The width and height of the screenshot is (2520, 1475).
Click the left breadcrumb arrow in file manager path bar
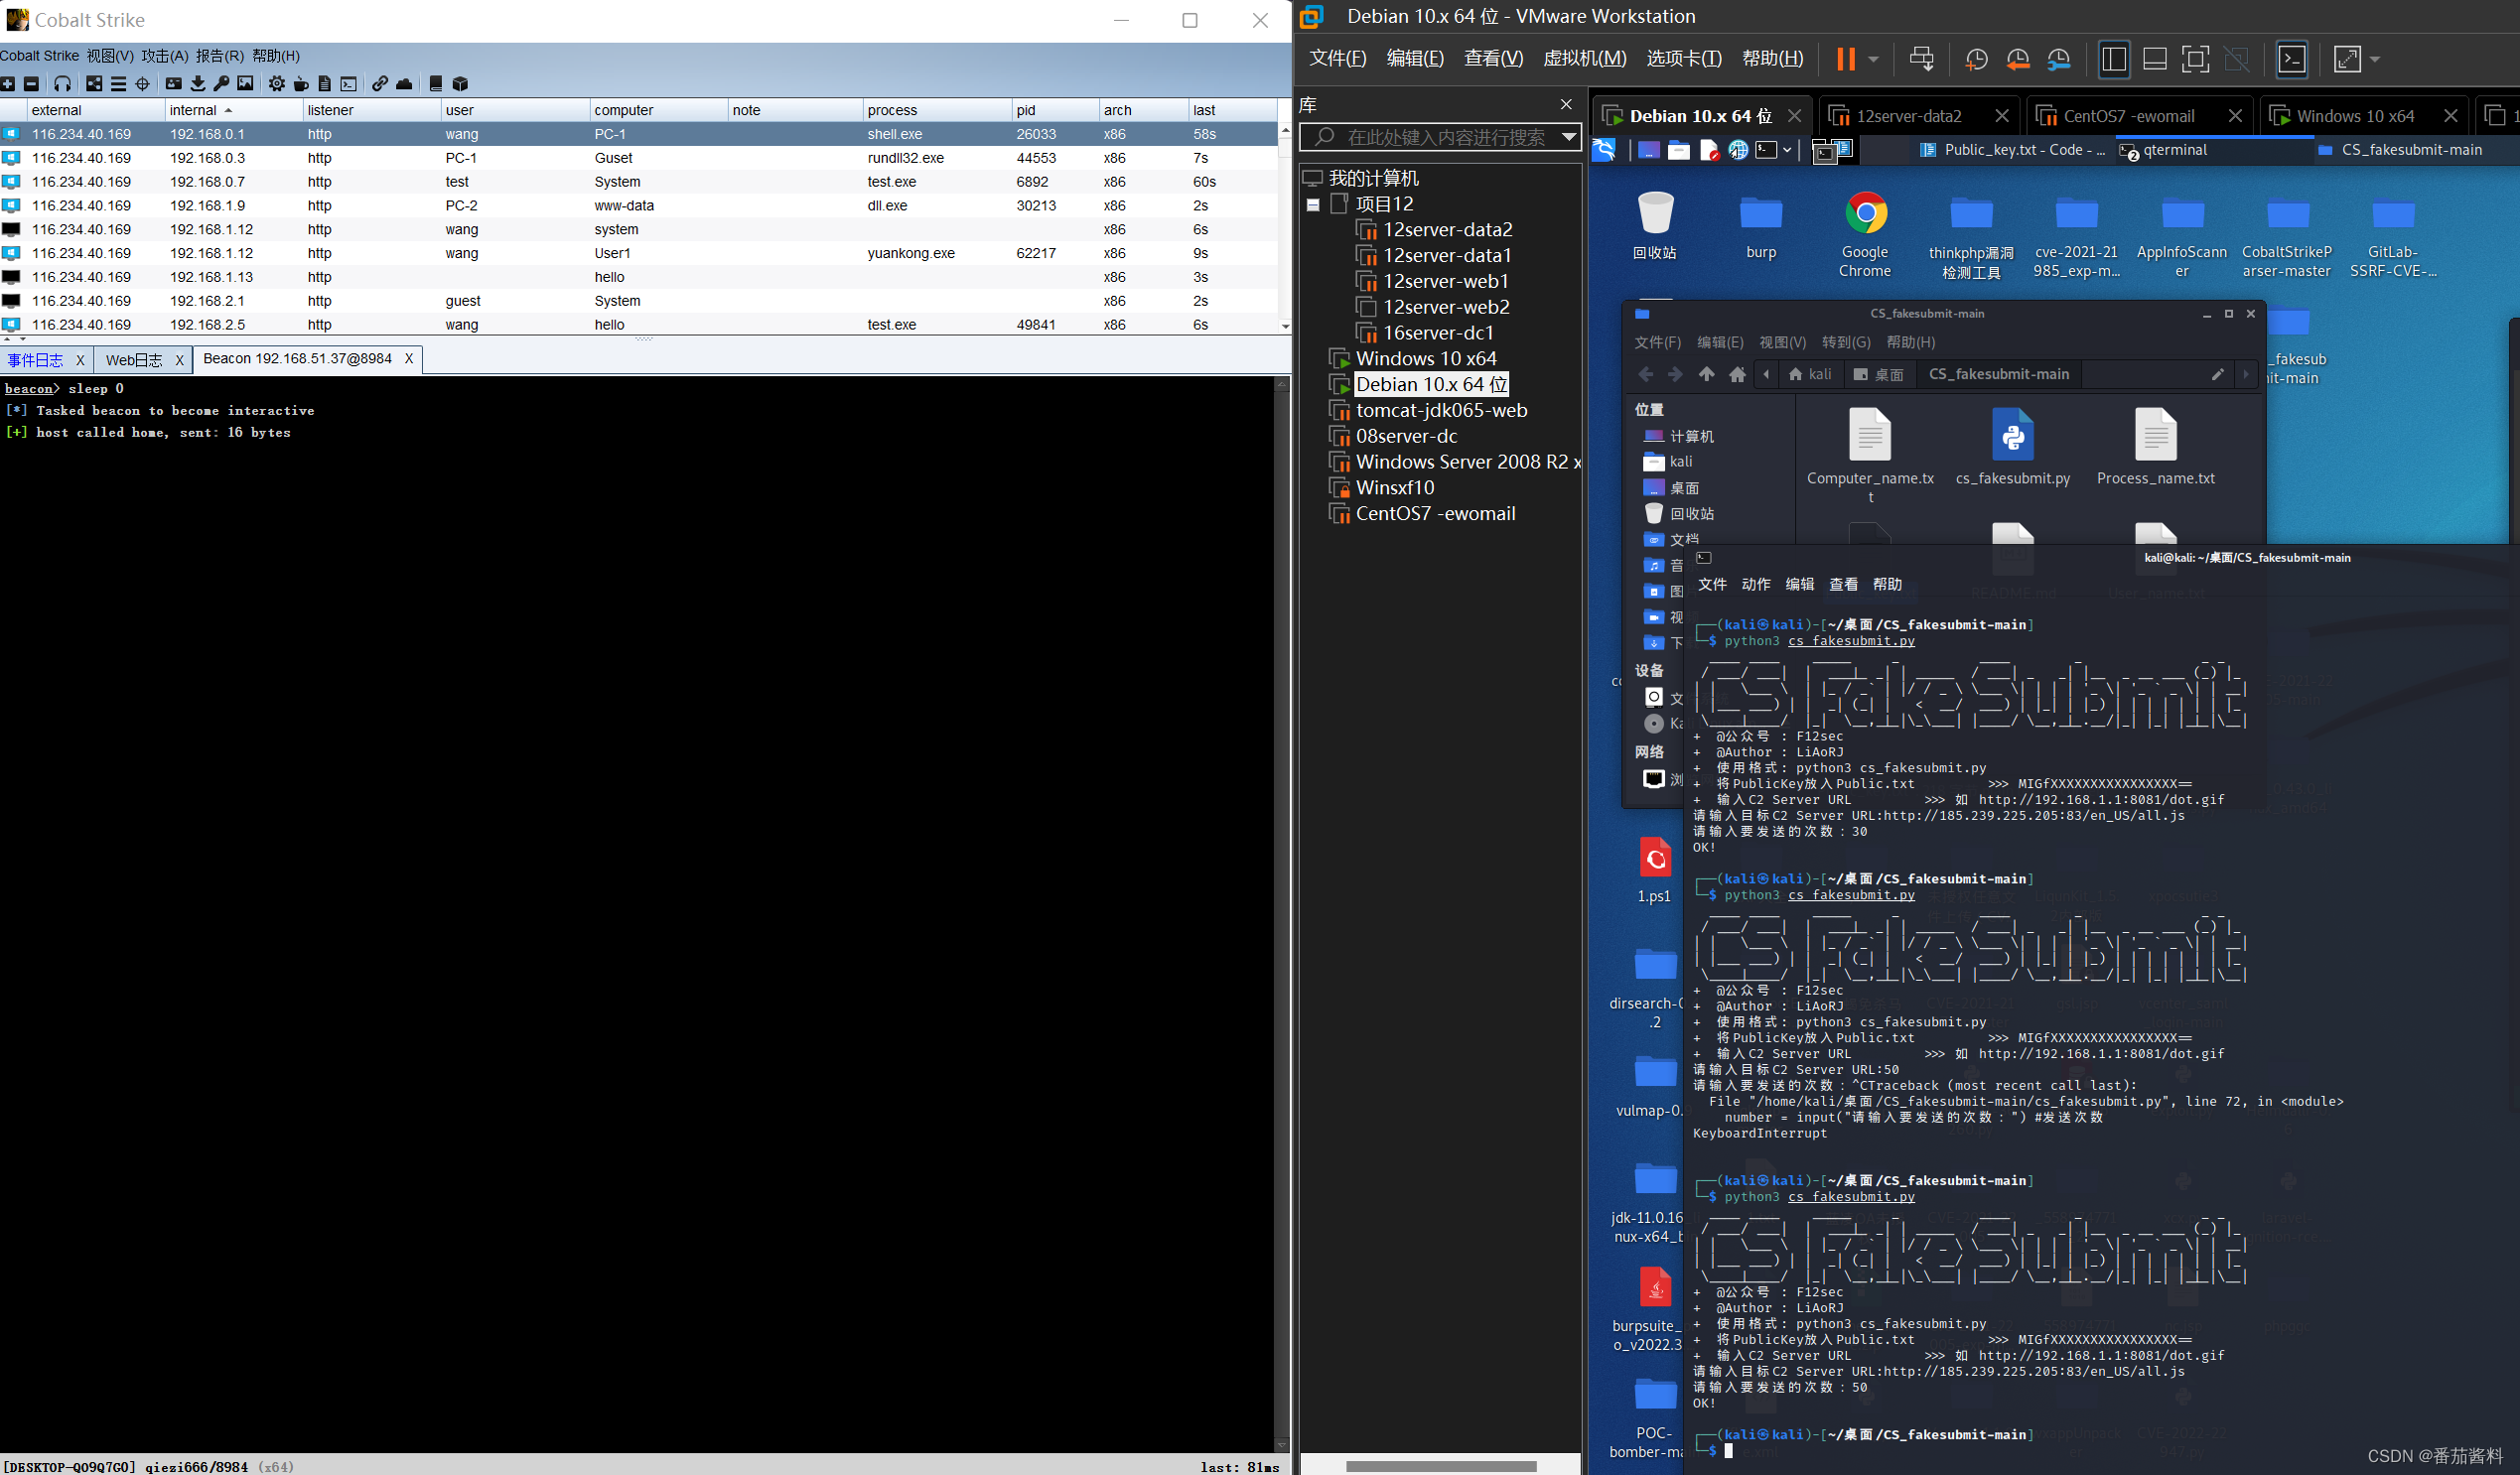(1767, 374)
